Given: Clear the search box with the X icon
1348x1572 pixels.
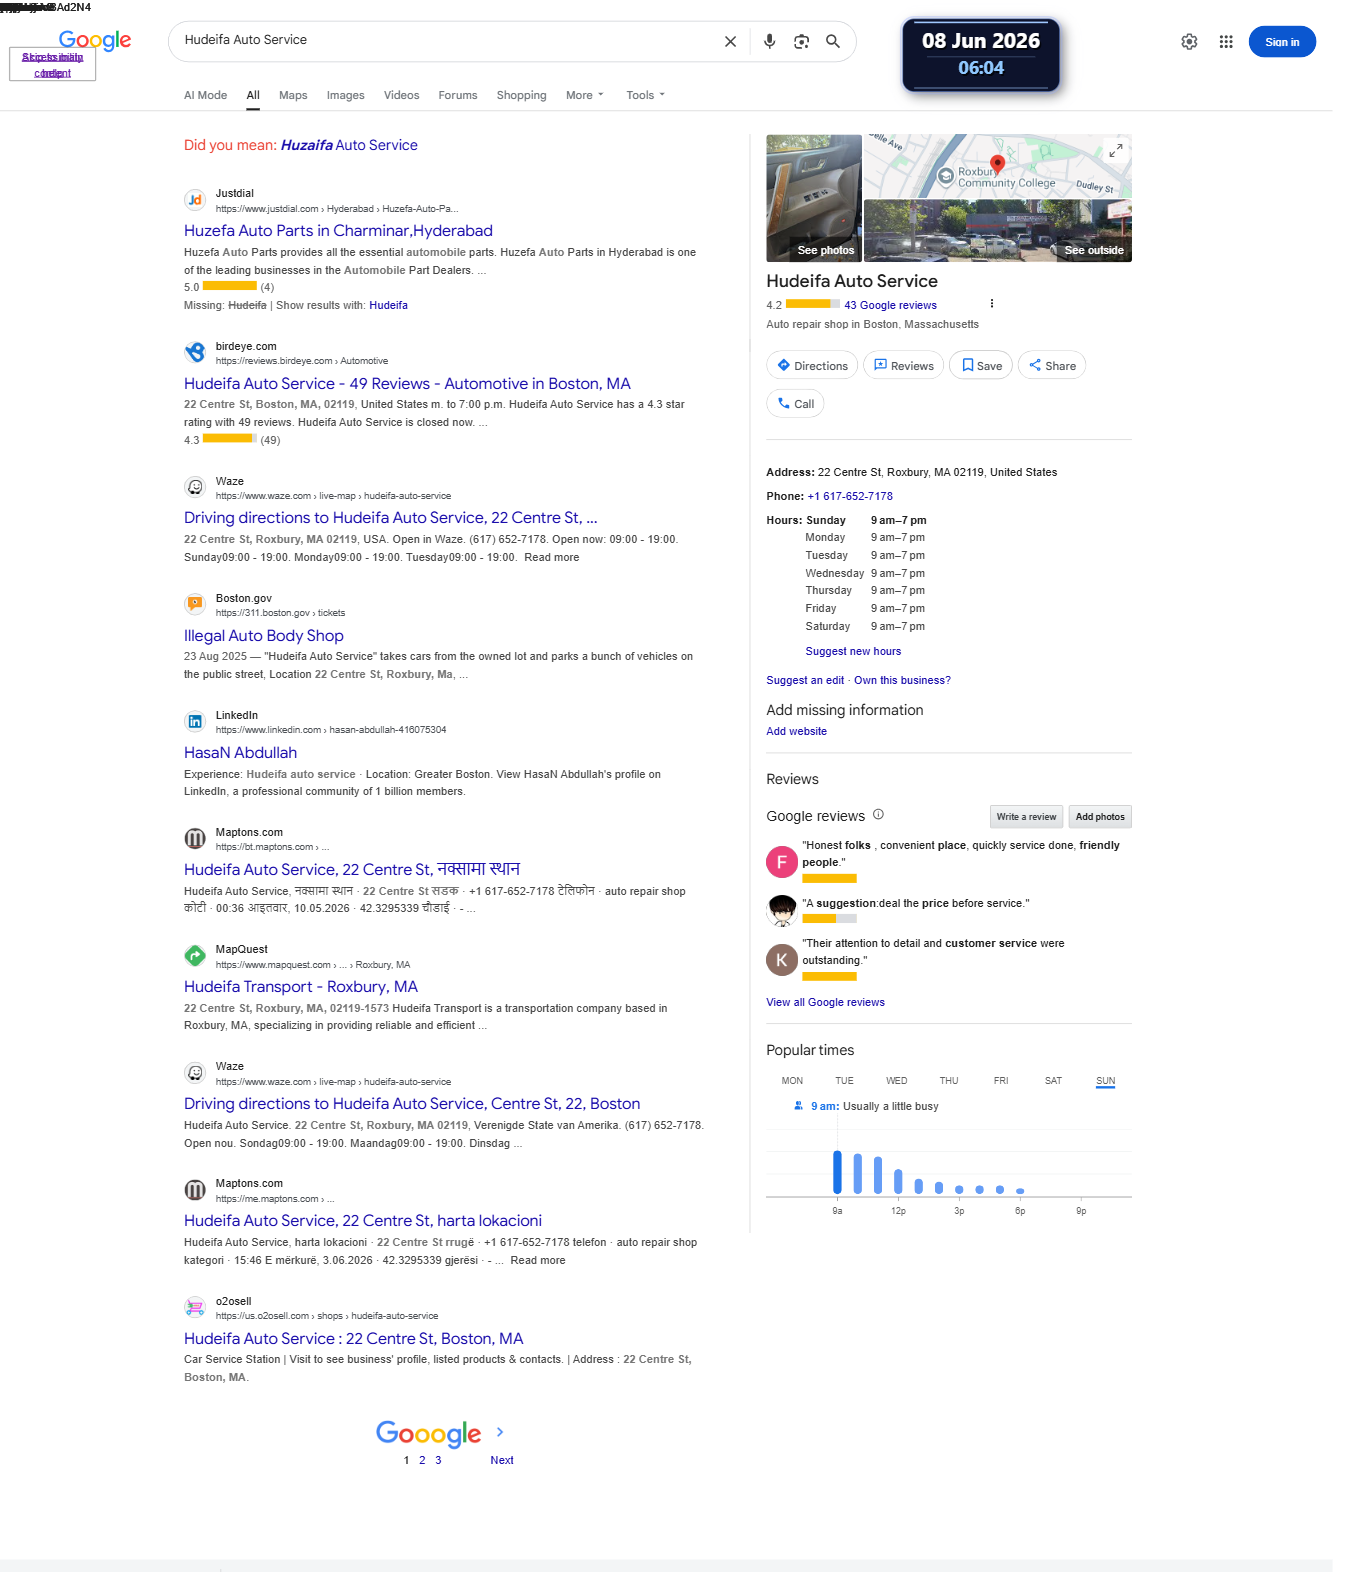Looking at the screenshot, I should tap(730, 42).
